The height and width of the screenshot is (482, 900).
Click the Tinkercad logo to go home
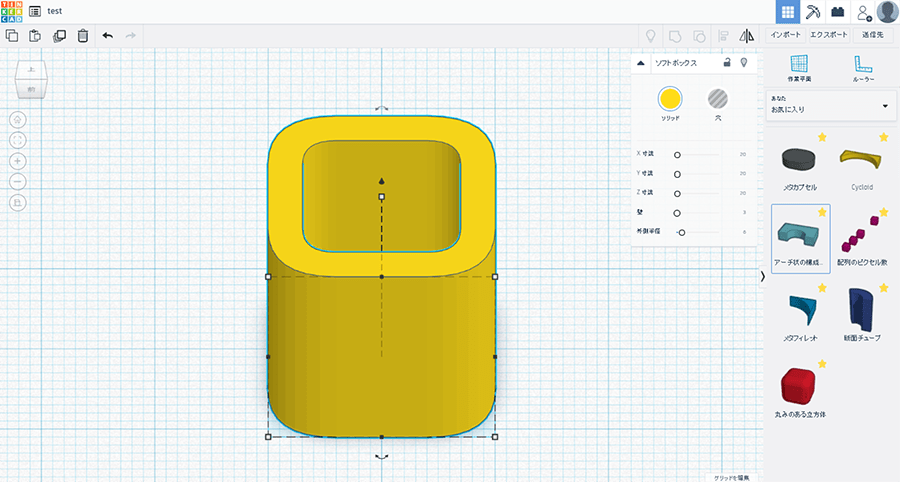pos(12,11)
